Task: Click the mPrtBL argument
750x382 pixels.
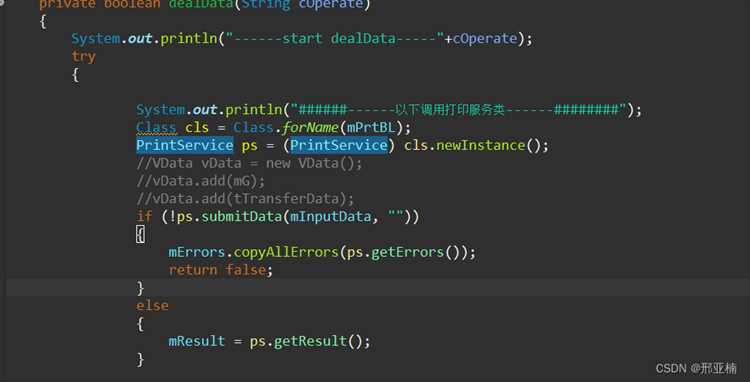Action: click(371, 128)
